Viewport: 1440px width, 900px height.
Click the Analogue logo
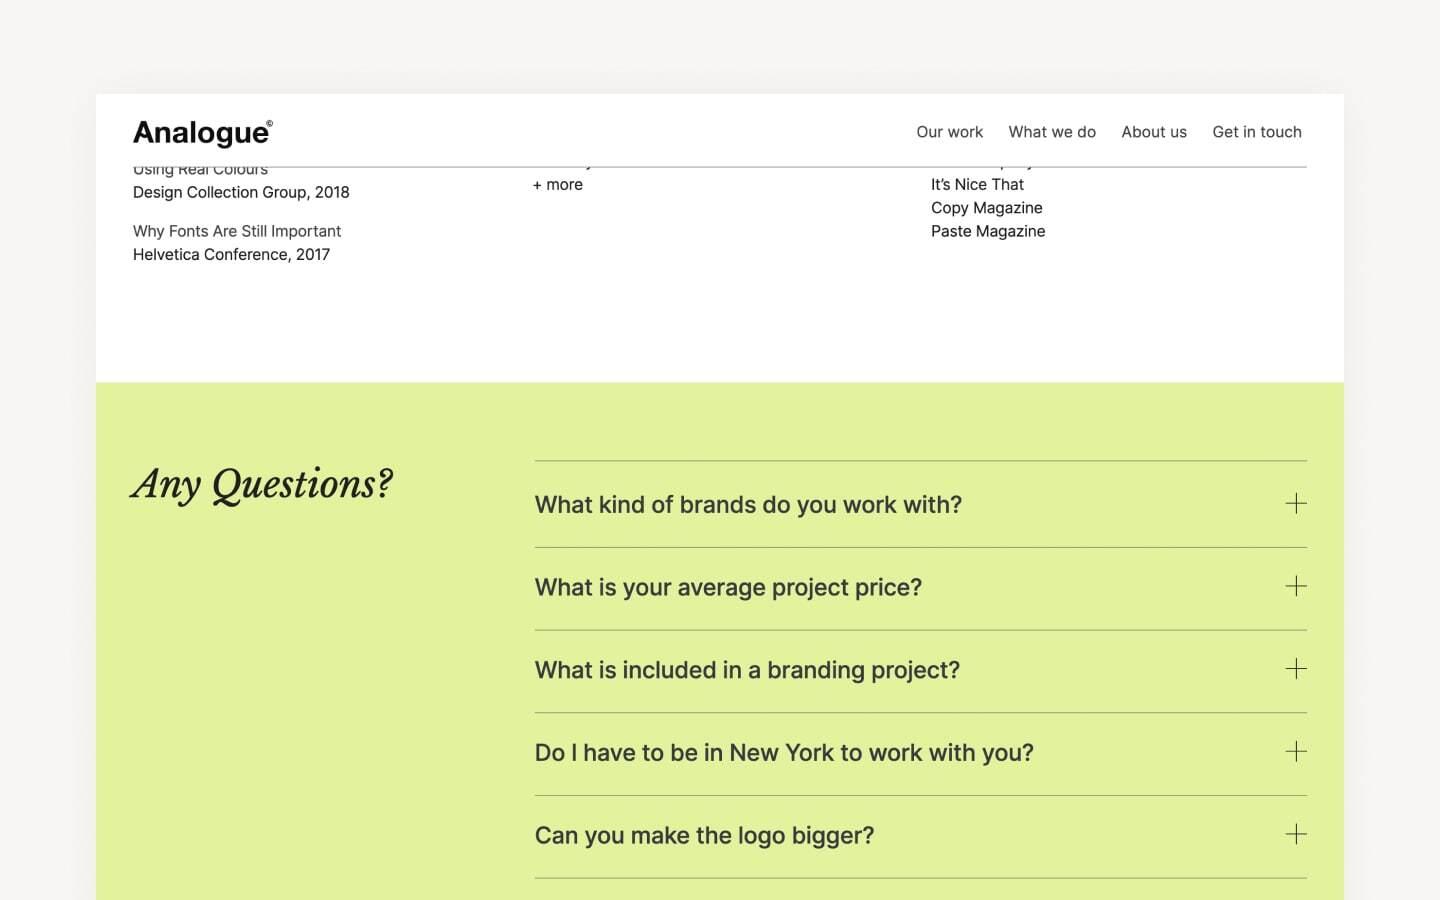201,131
